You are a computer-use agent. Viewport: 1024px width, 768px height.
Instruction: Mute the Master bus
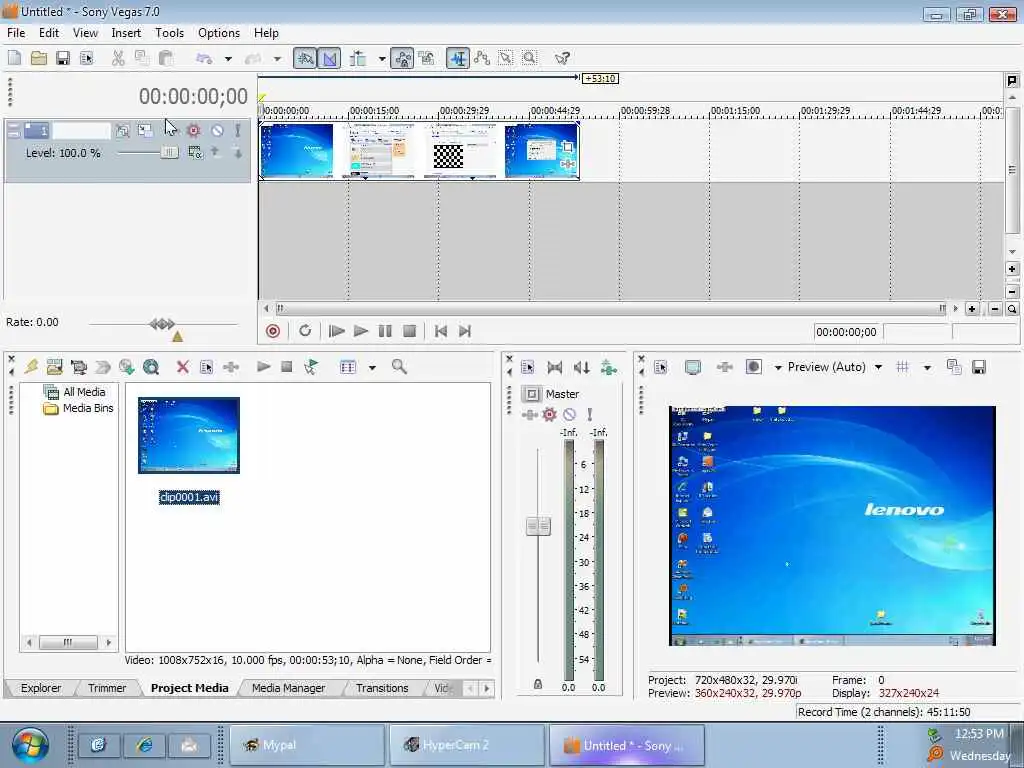point(569,414)
